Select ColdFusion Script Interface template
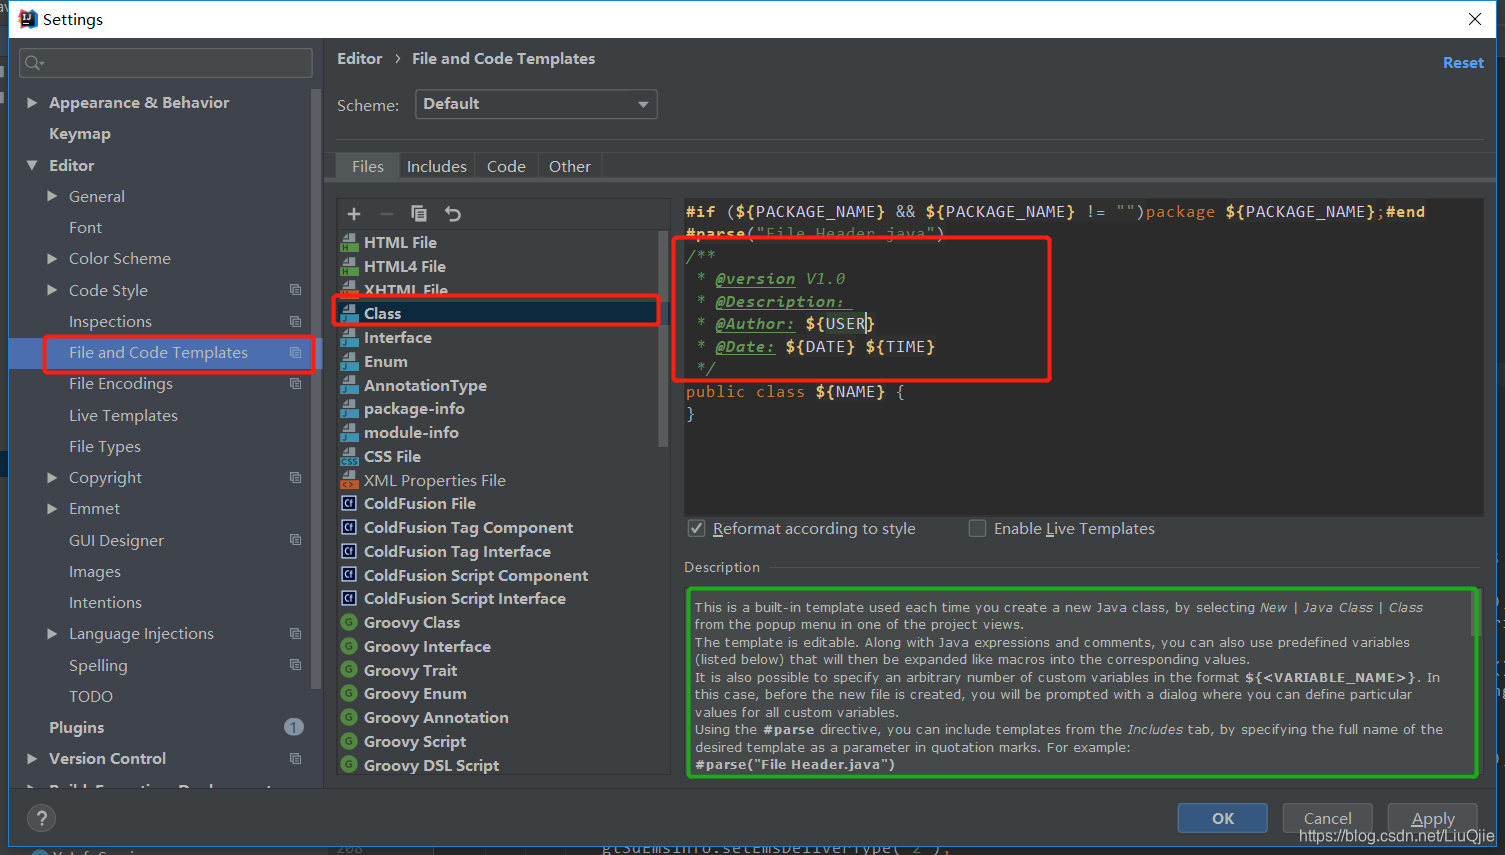Screen dimensions: 1505x855 click(465, 599)
